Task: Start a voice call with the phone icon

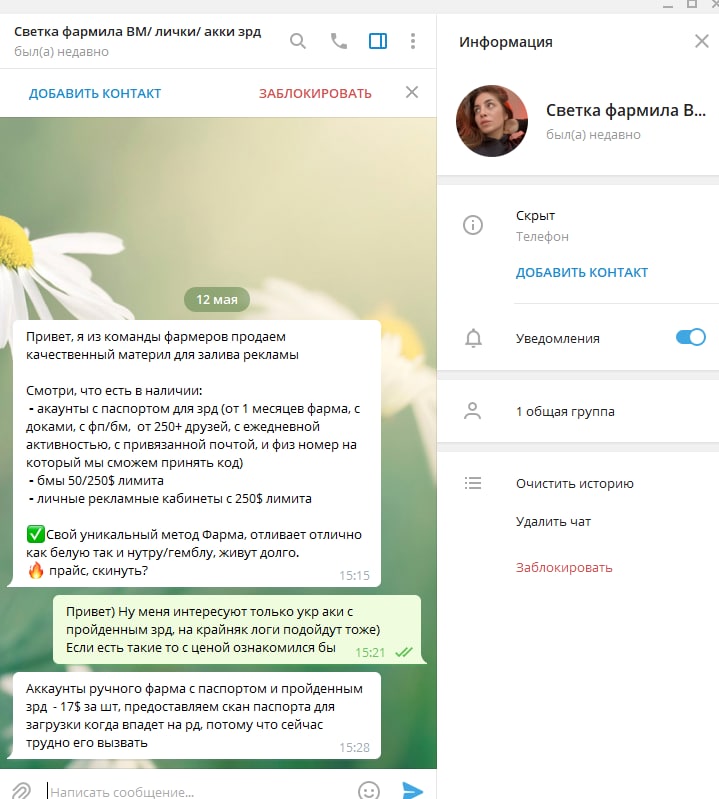Action: tap(339, 41)
